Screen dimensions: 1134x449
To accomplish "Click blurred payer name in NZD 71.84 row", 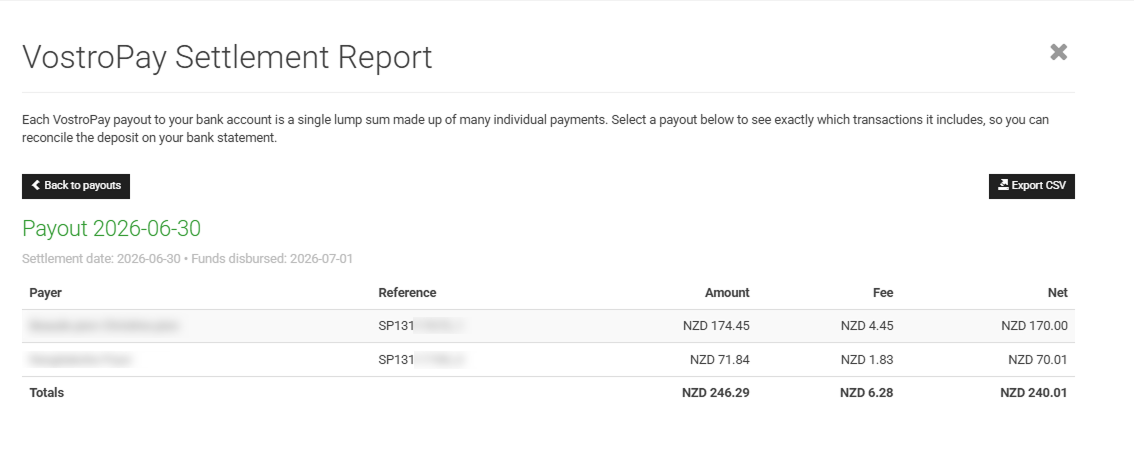I will 80,359.
